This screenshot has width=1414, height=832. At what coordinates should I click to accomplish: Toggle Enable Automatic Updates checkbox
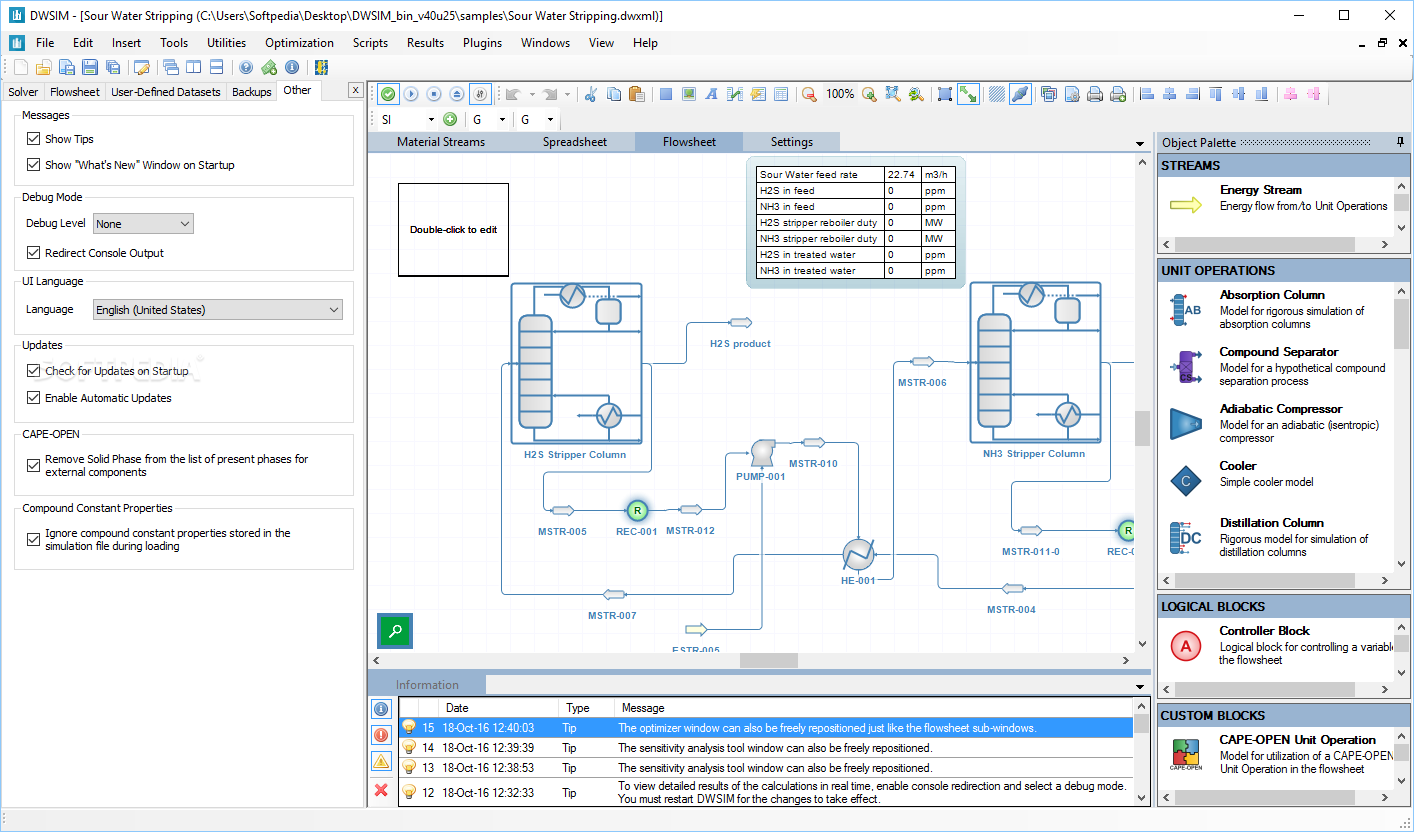point(34,398)
